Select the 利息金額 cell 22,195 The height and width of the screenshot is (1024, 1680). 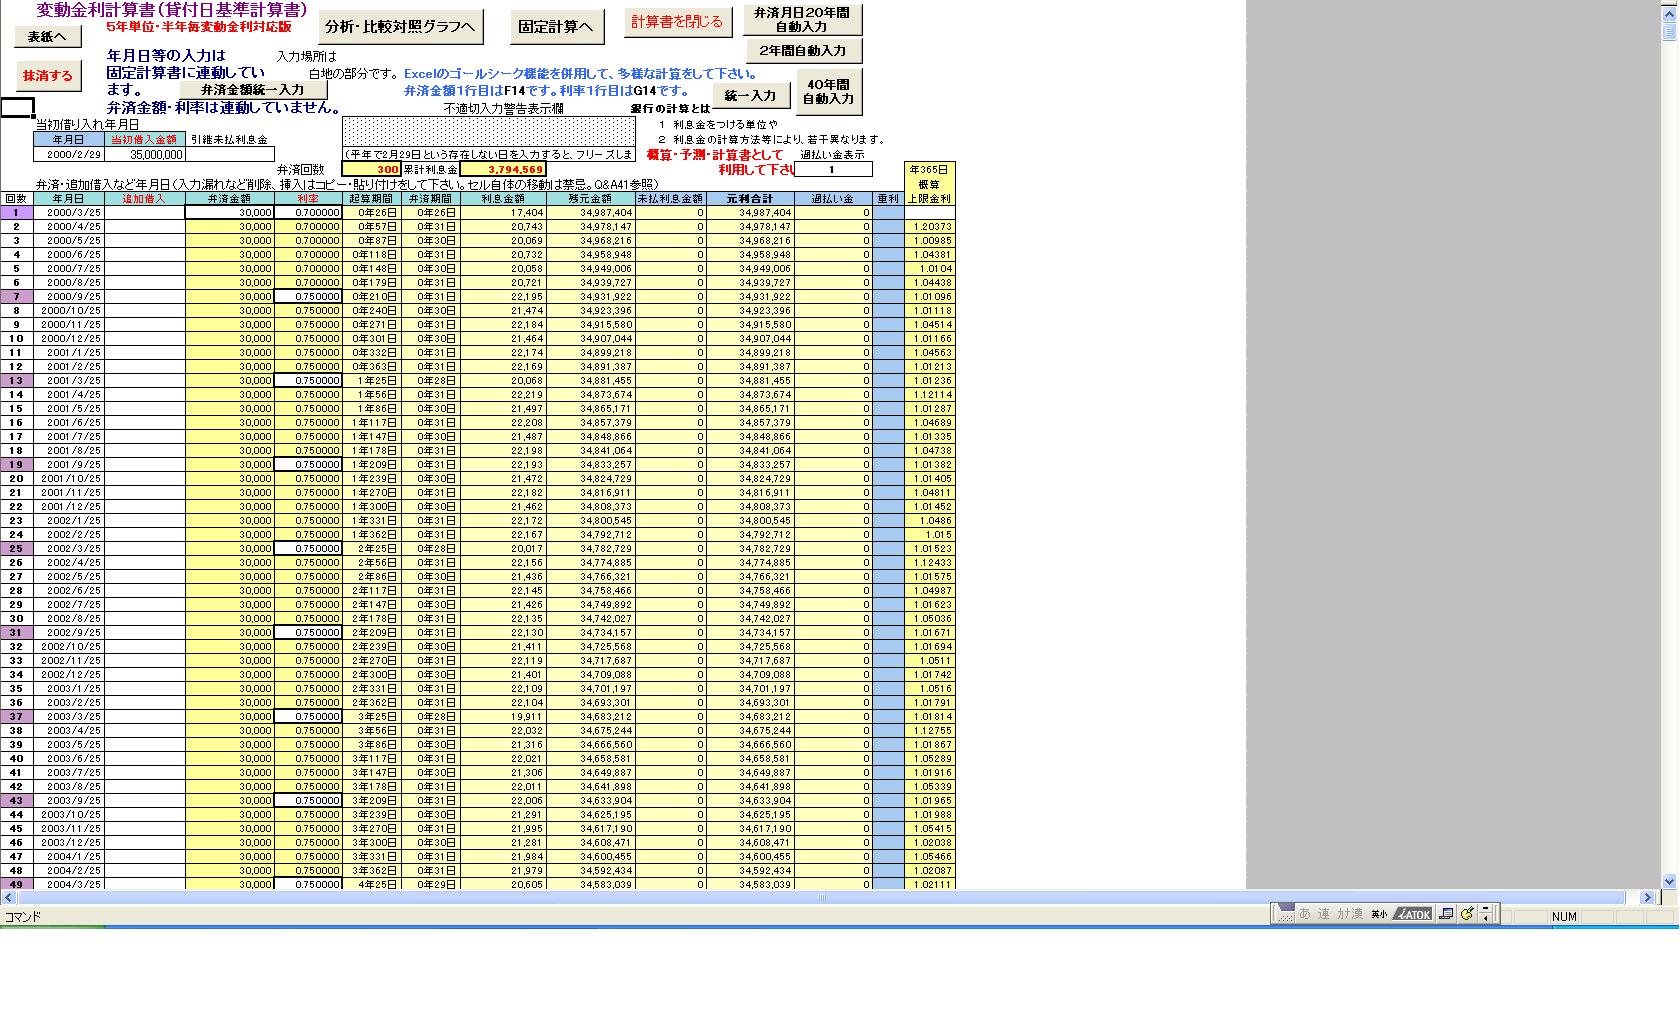pyautogui.click(x=503, y=297)
